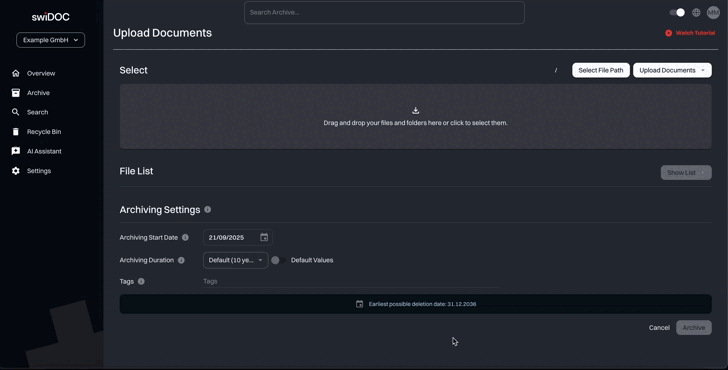This screenshot has height=370, width=728.
Task: Open AI Assistant from sidebar
Action: click(x=44, y=151)
